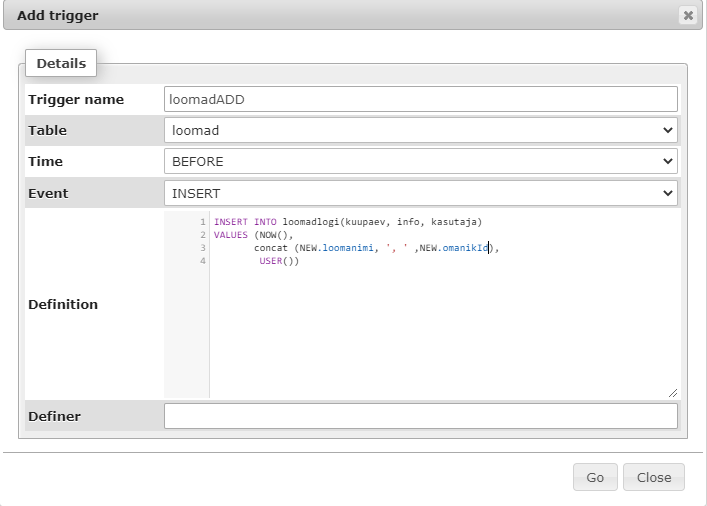The image size is (707, 506).
Task: Focus the Definer text field
Action: pos(420,416)
